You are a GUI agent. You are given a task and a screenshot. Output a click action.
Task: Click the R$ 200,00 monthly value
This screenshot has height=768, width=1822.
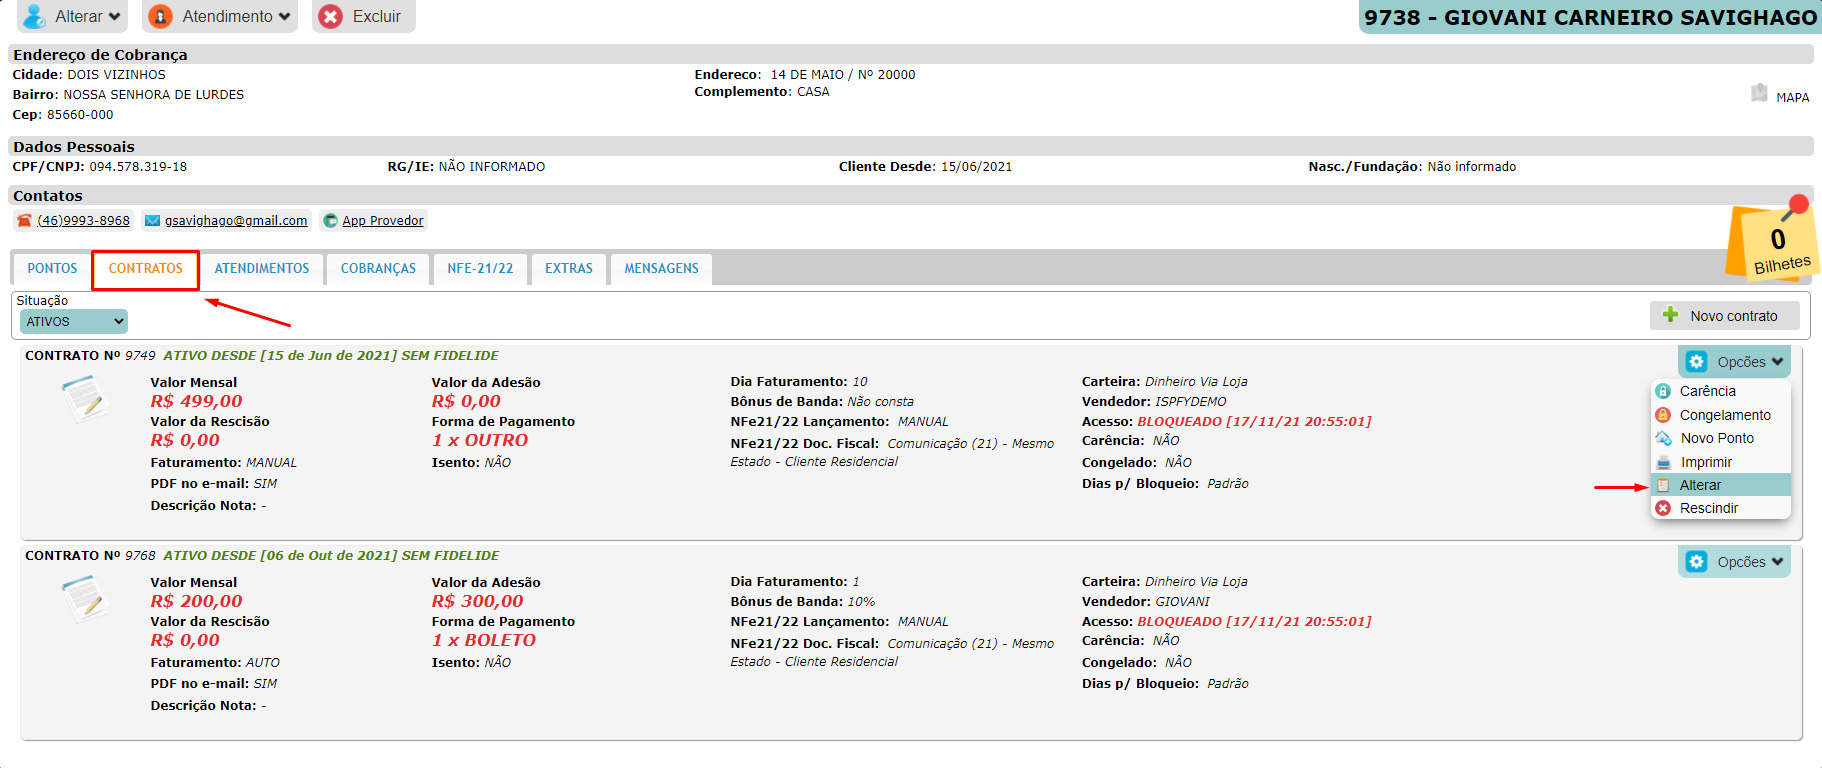point(196,601)
